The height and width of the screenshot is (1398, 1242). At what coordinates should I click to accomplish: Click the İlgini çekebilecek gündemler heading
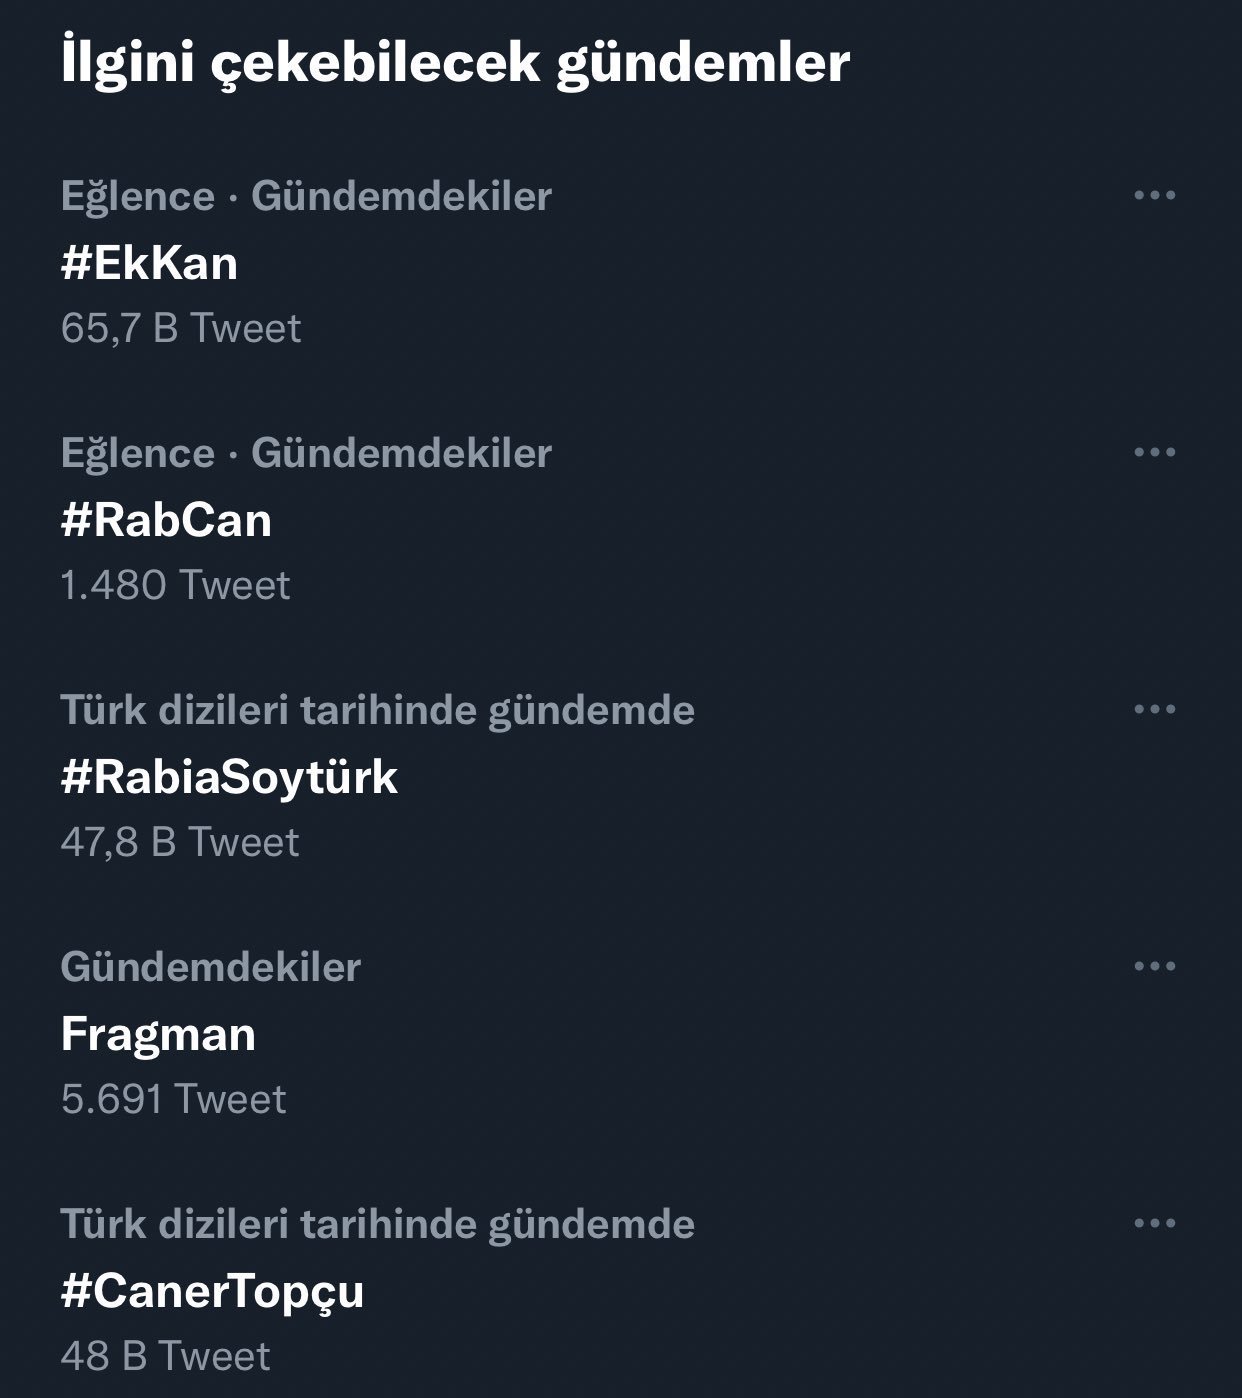[455, 62]
